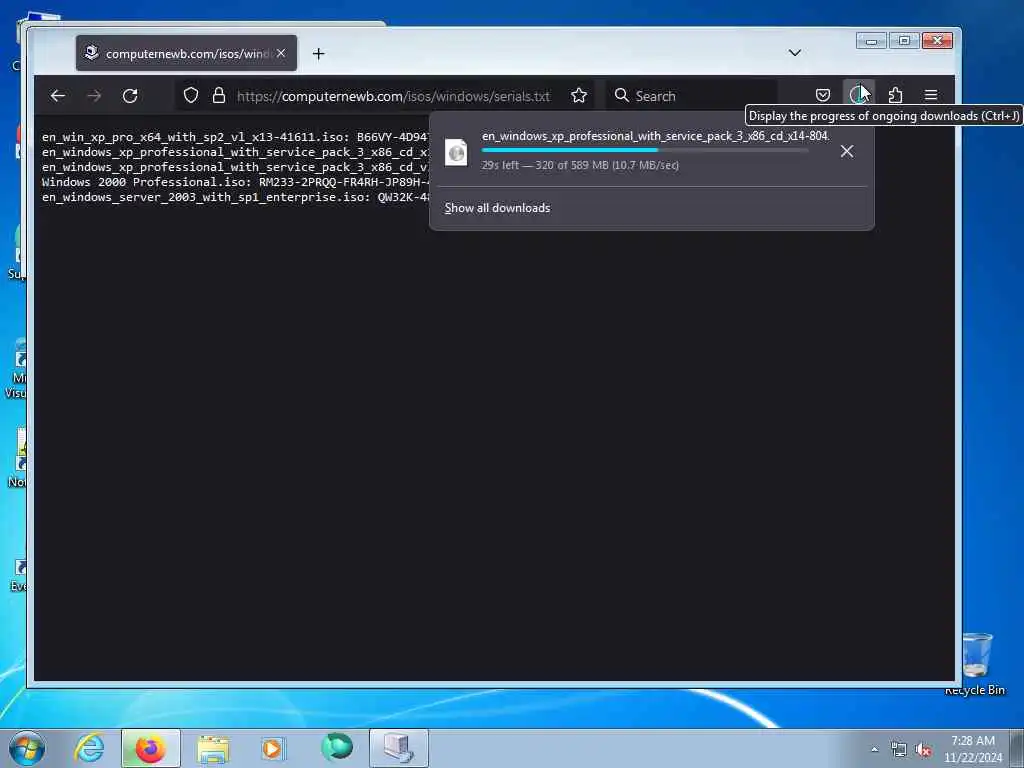This screenshot has height=768, width=1024.
Task: Expand the list all tabs chevron
Action: (795, 53)
